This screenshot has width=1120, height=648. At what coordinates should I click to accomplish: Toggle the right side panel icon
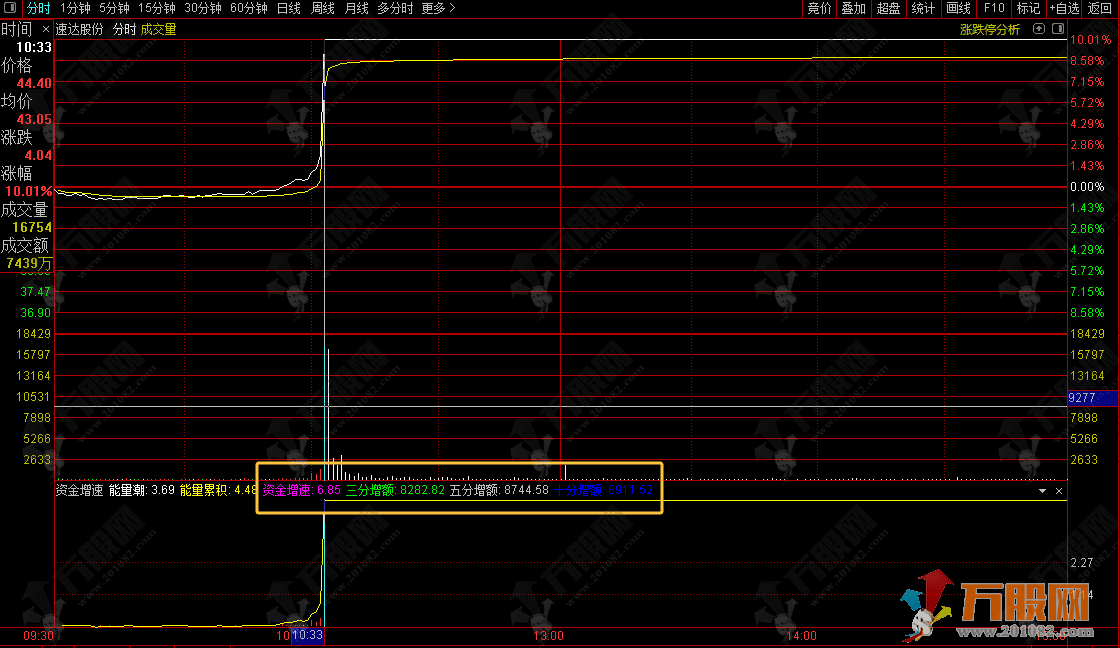[1059, 29]
